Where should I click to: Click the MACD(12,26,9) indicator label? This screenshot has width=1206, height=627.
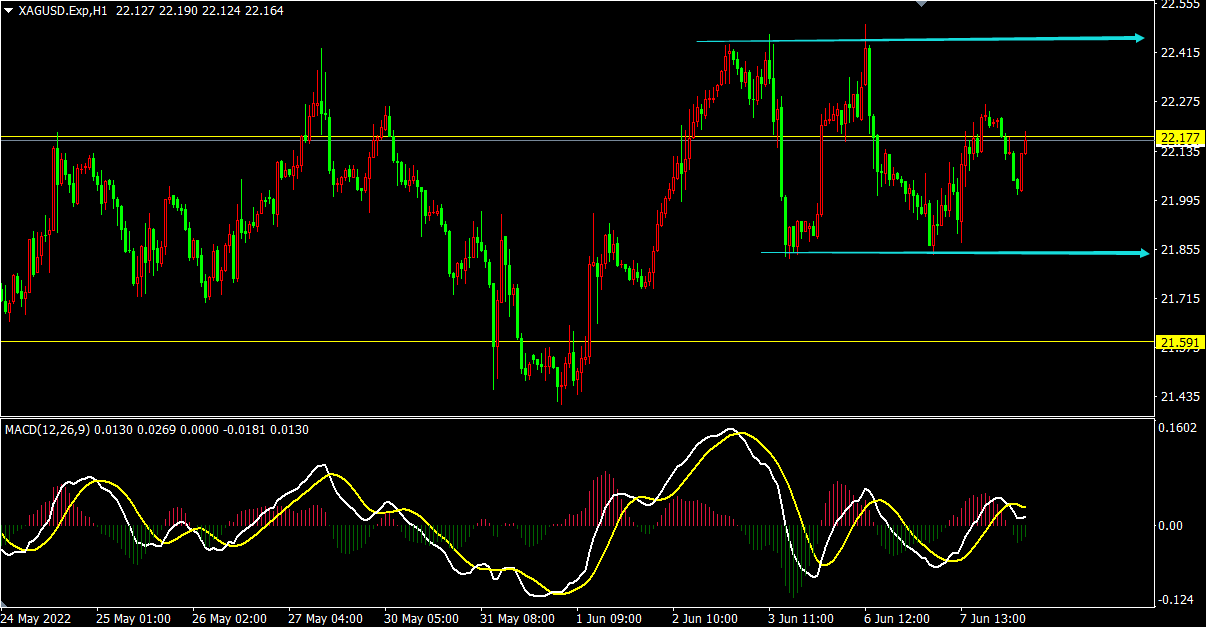point(47,430)
